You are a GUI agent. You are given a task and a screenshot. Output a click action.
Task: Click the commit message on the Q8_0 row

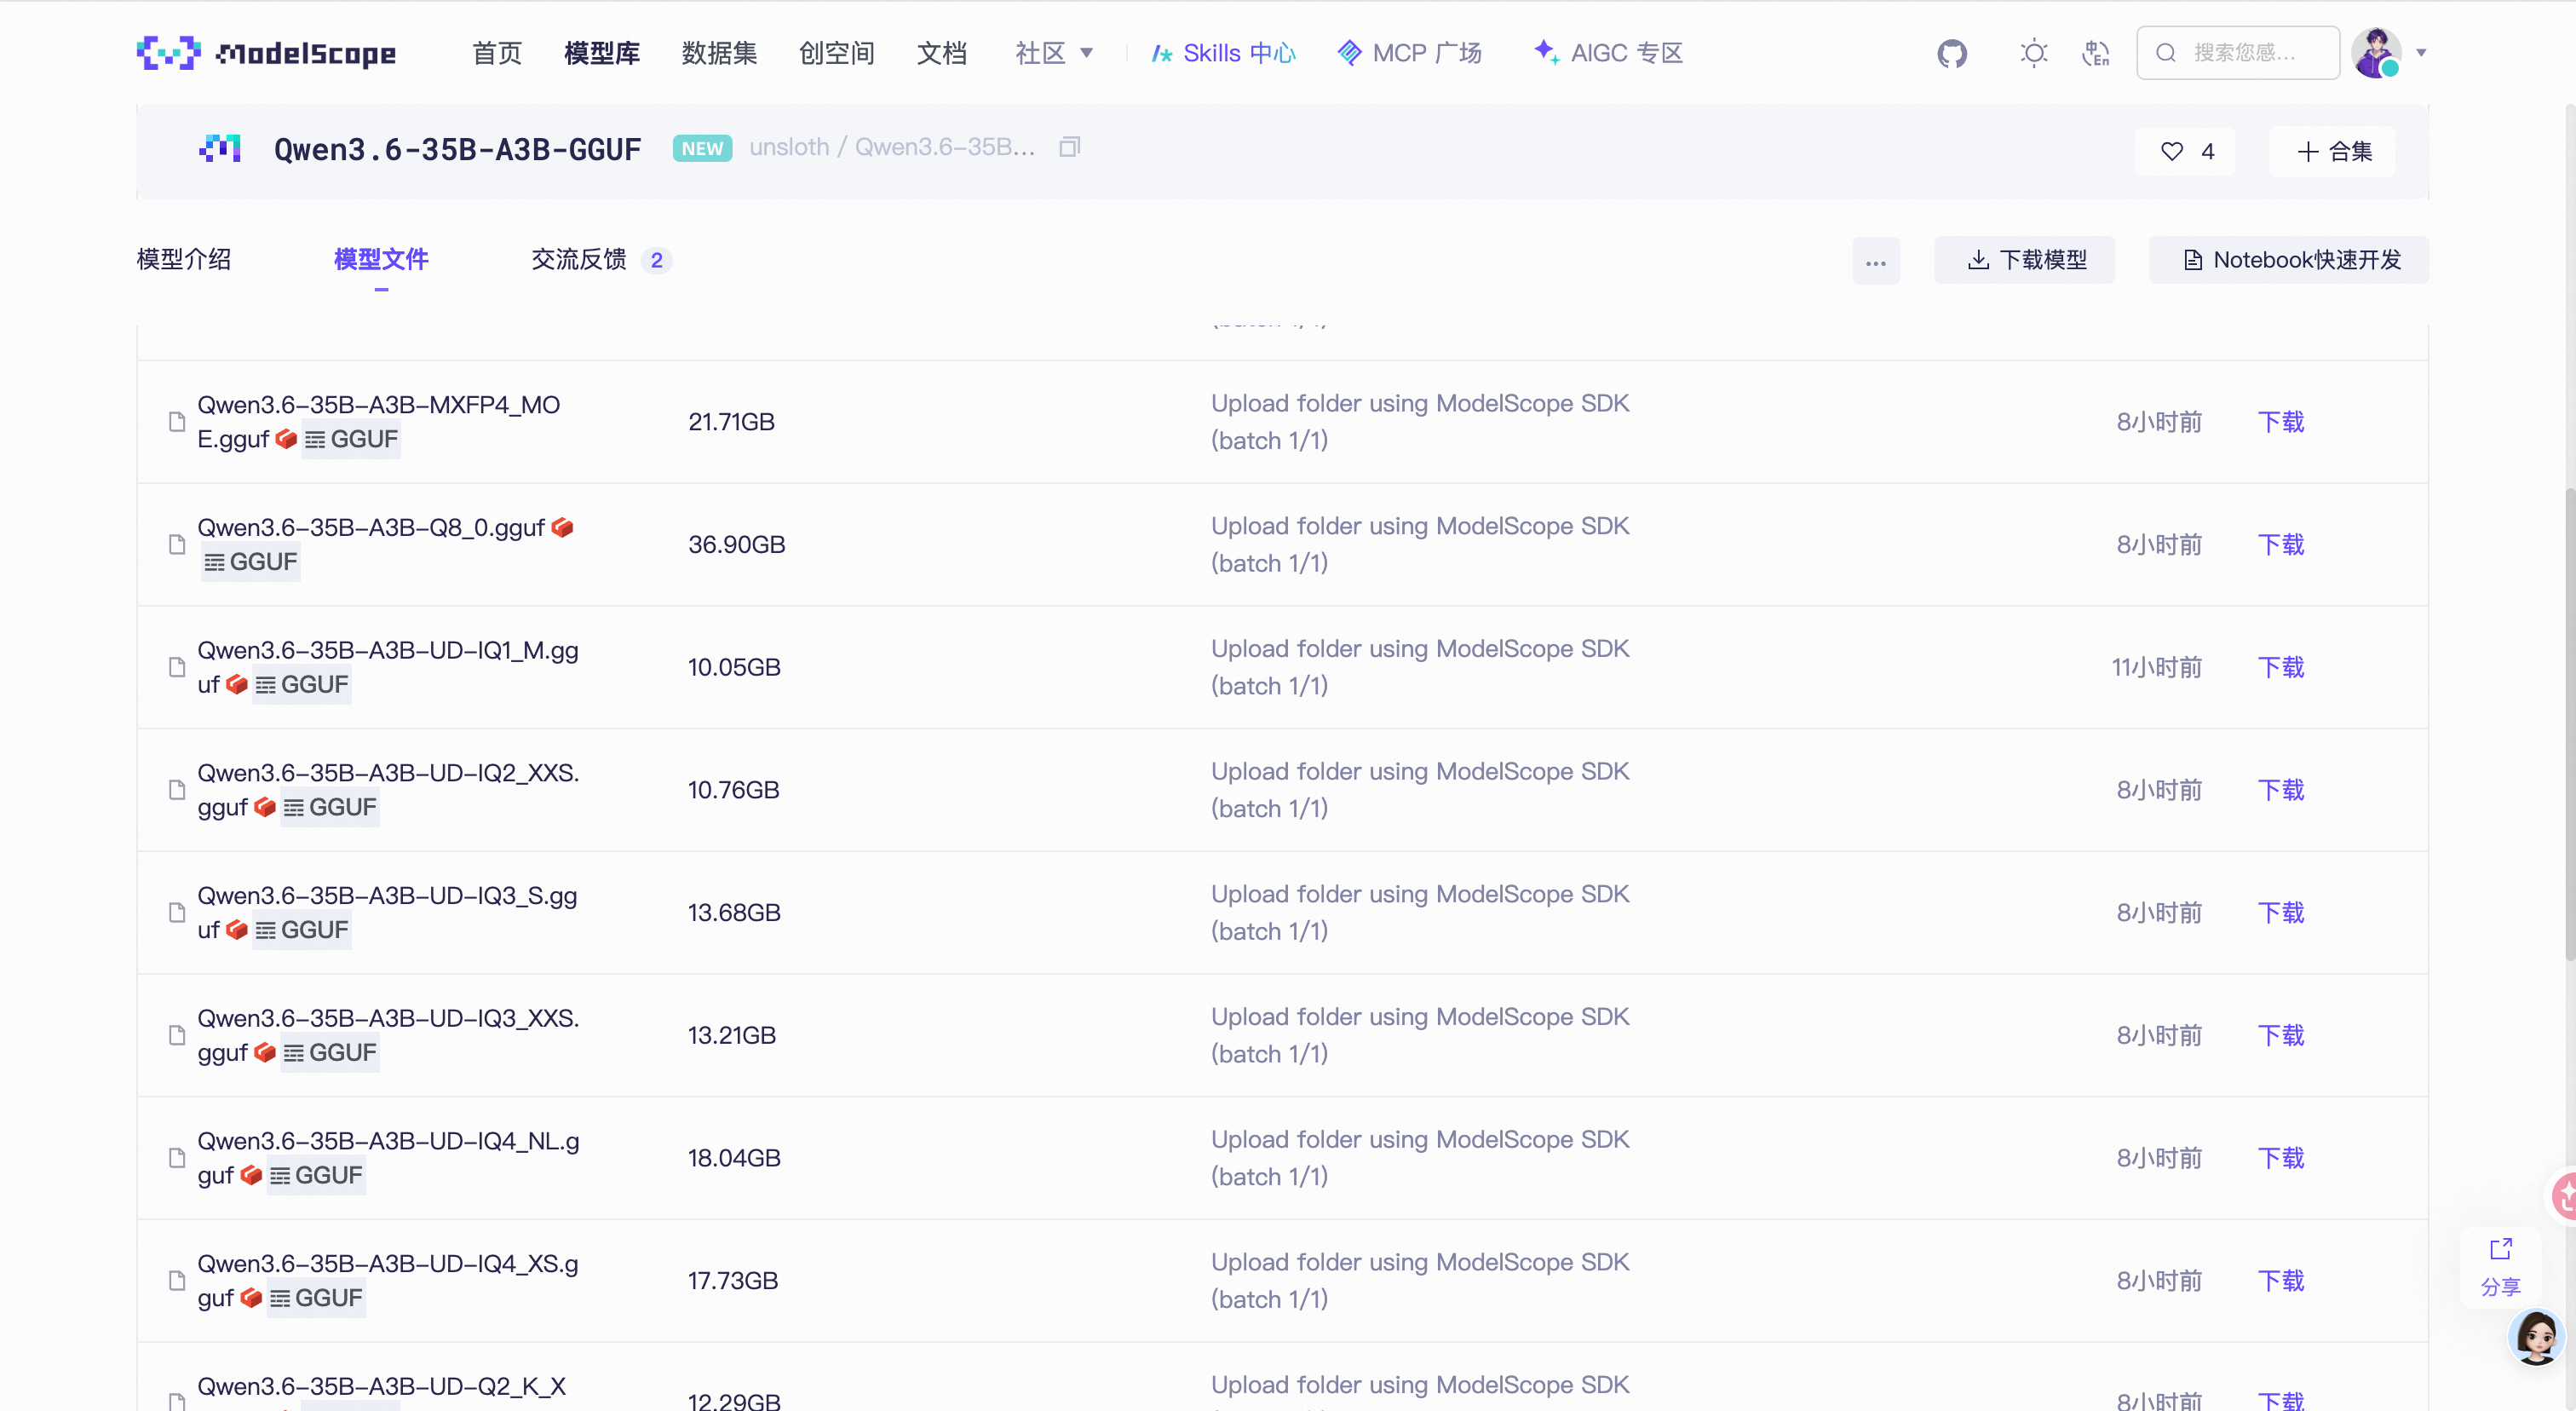click(1420, 545)
